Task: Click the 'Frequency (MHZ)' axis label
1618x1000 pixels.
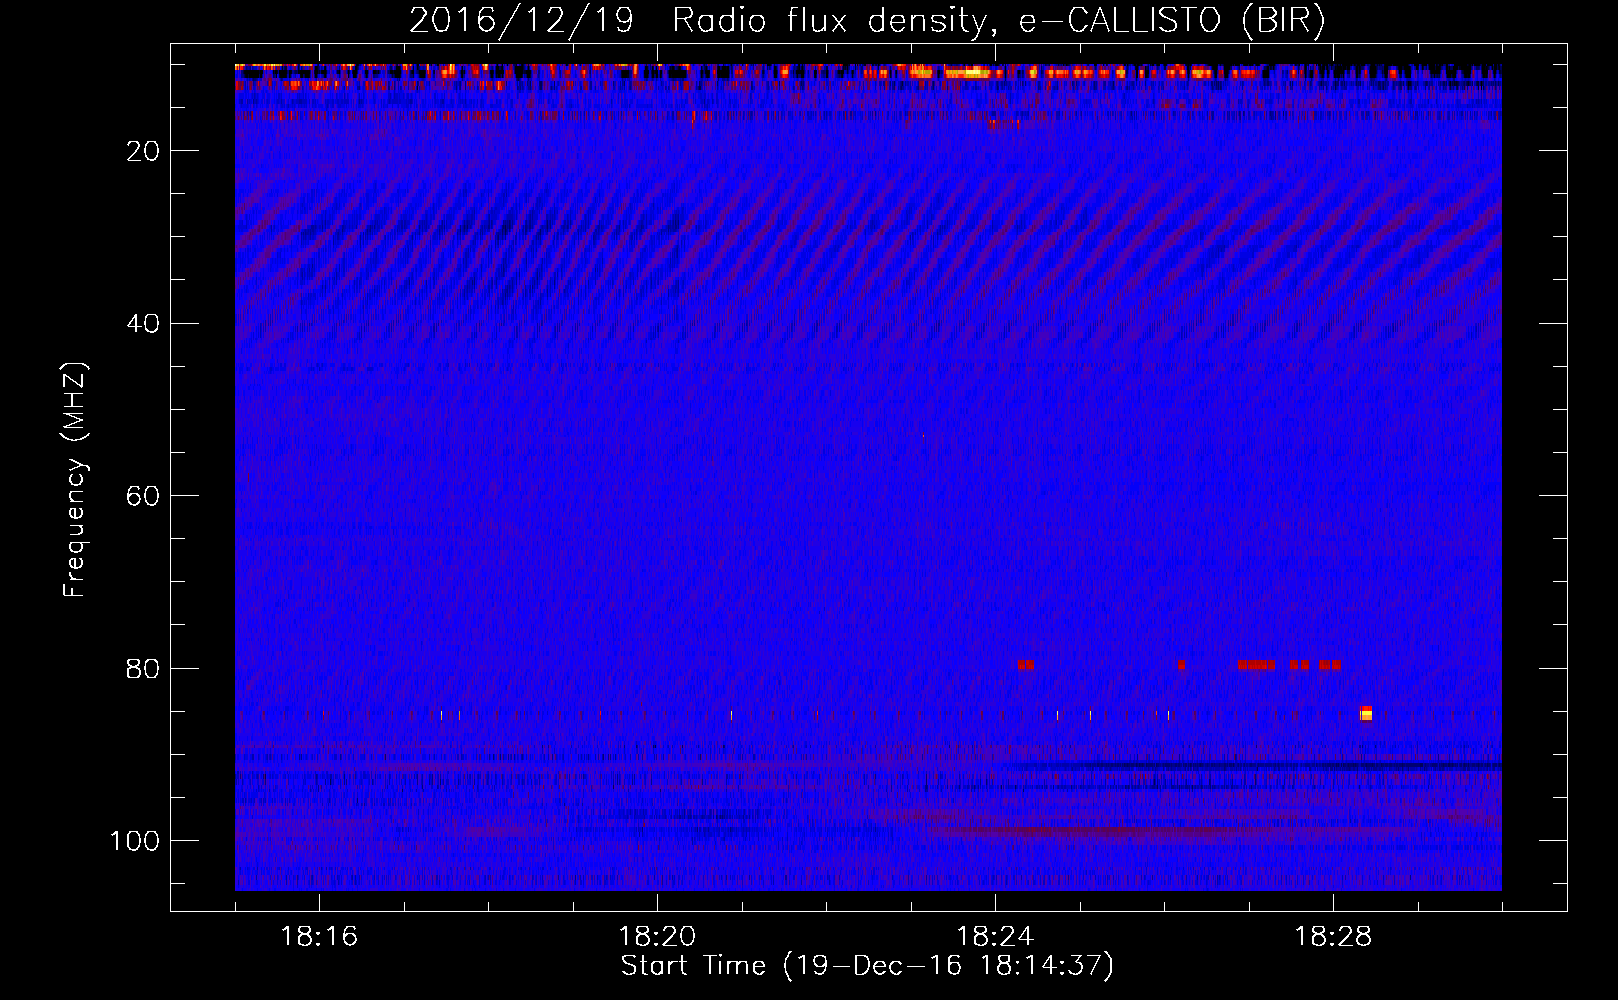Action: pos(75,480)
